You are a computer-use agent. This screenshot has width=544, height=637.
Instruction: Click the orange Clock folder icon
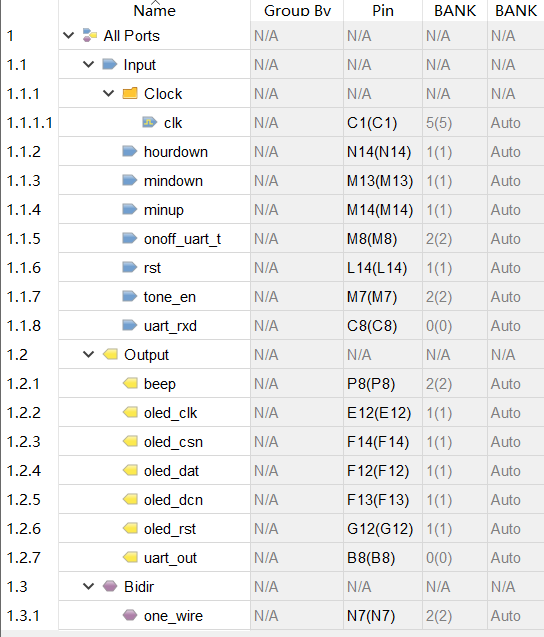[x=130, y=93]
